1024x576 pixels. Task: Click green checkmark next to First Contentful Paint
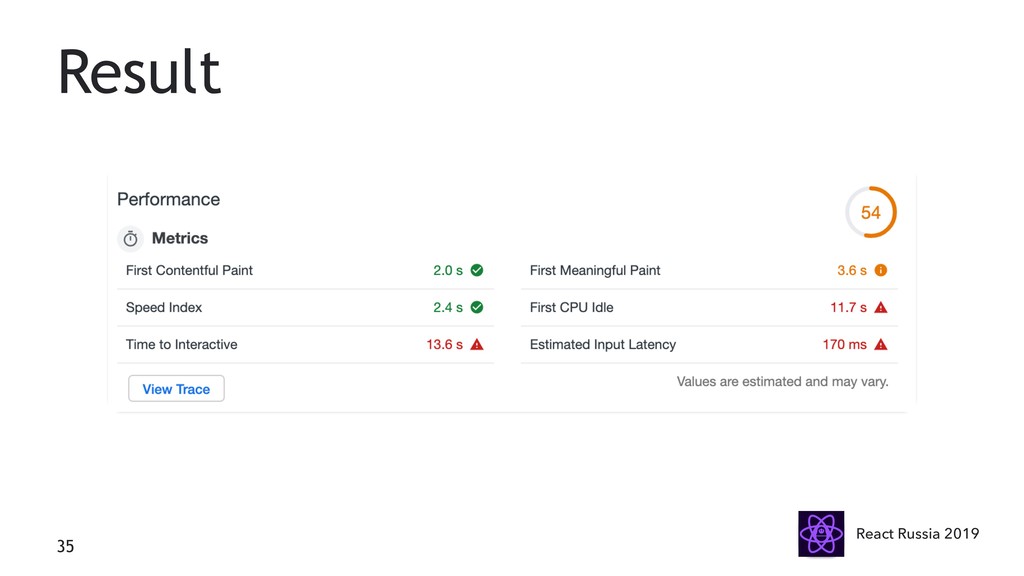coord(477,270)
